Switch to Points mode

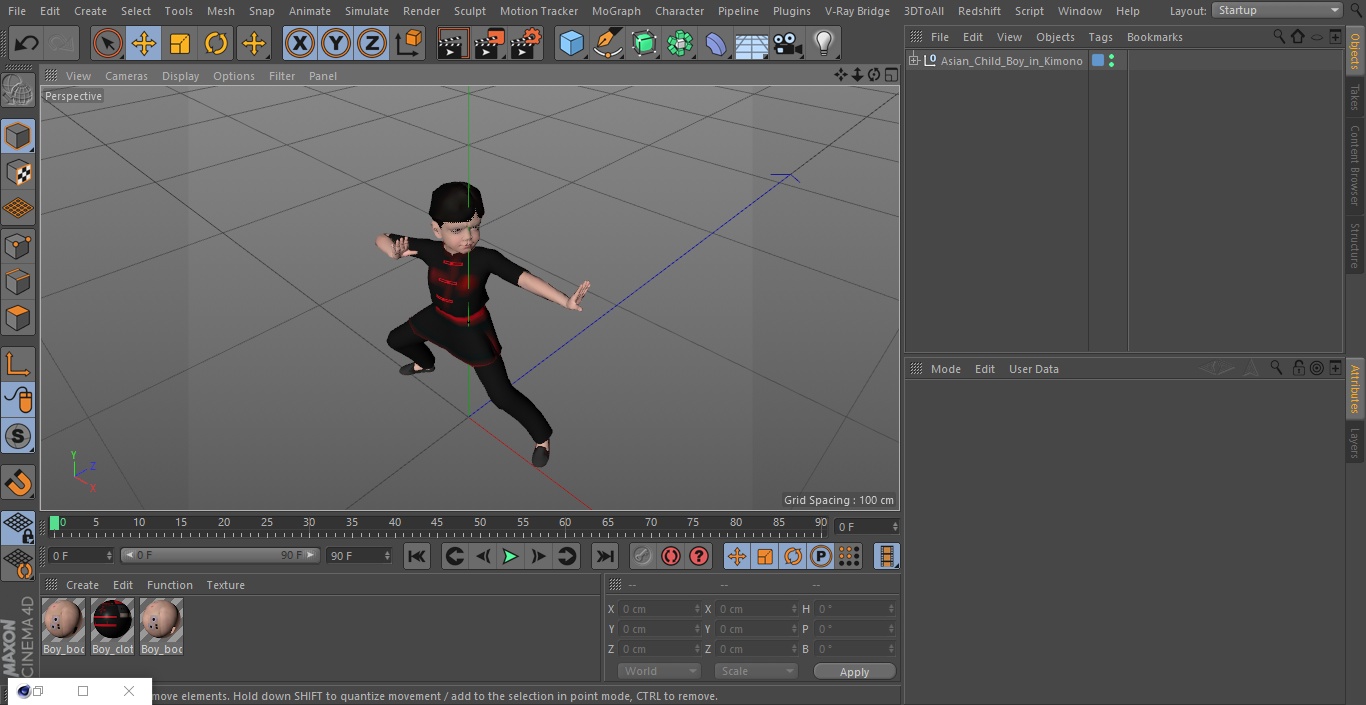coord(18,245)
